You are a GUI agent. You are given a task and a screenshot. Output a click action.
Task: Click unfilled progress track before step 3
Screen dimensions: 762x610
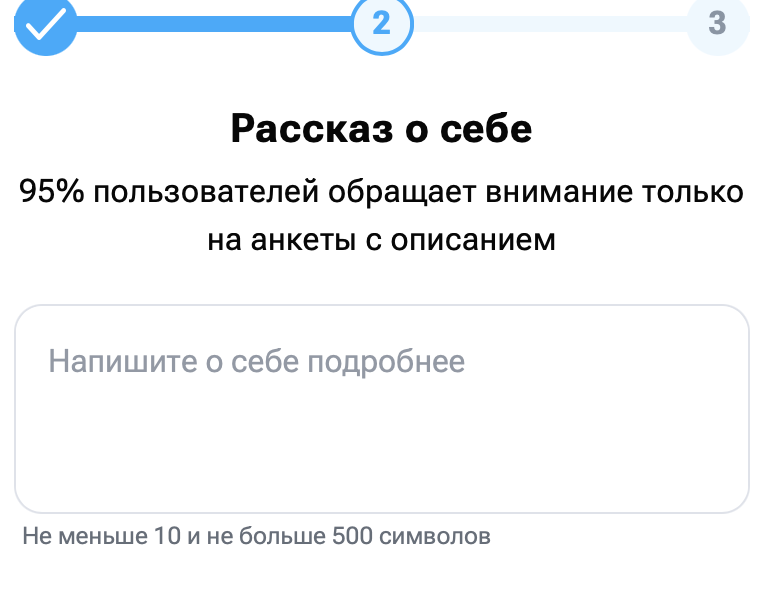549,23
